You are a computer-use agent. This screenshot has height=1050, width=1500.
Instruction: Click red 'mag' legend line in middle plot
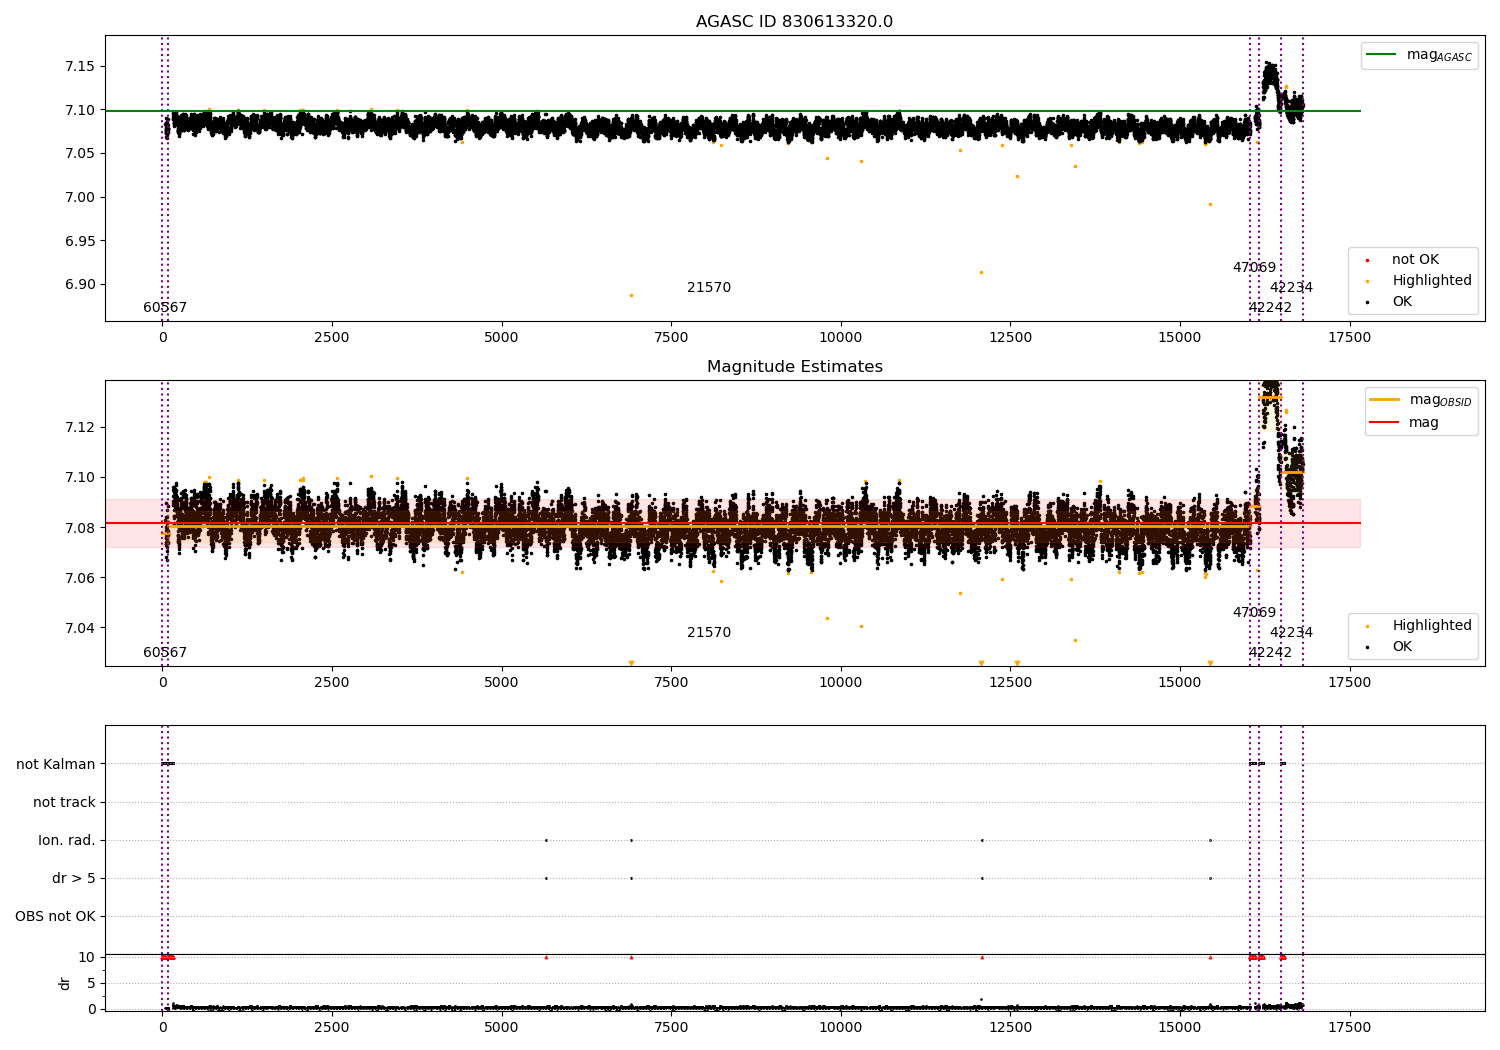click(1384, 422)
